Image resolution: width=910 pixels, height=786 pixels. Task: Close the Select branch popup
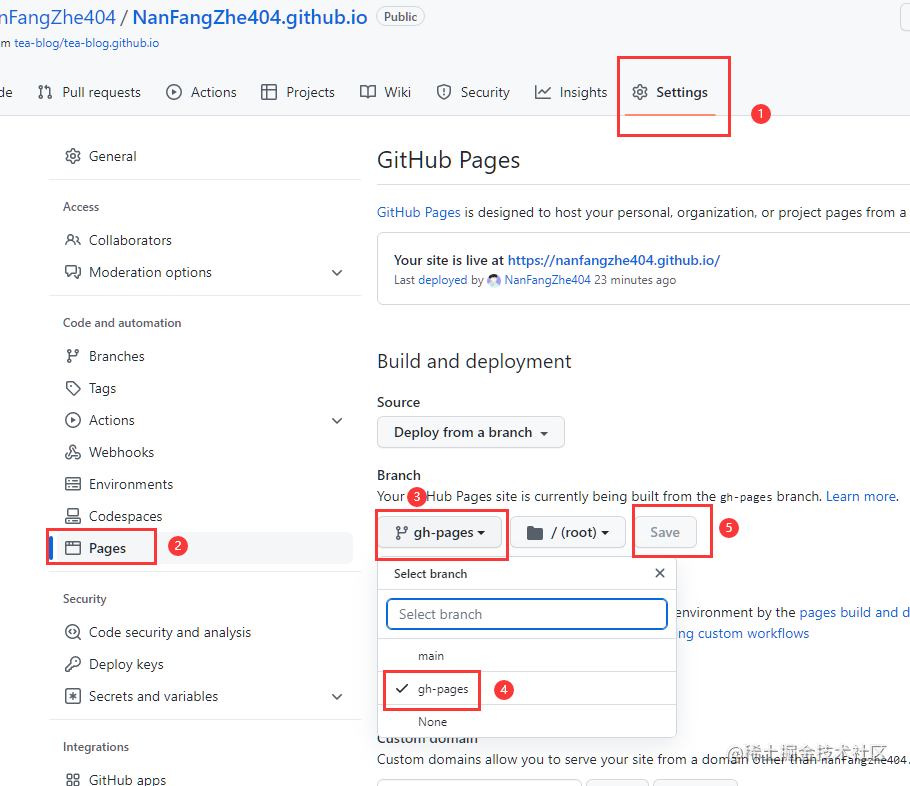[x=660, y=574]
